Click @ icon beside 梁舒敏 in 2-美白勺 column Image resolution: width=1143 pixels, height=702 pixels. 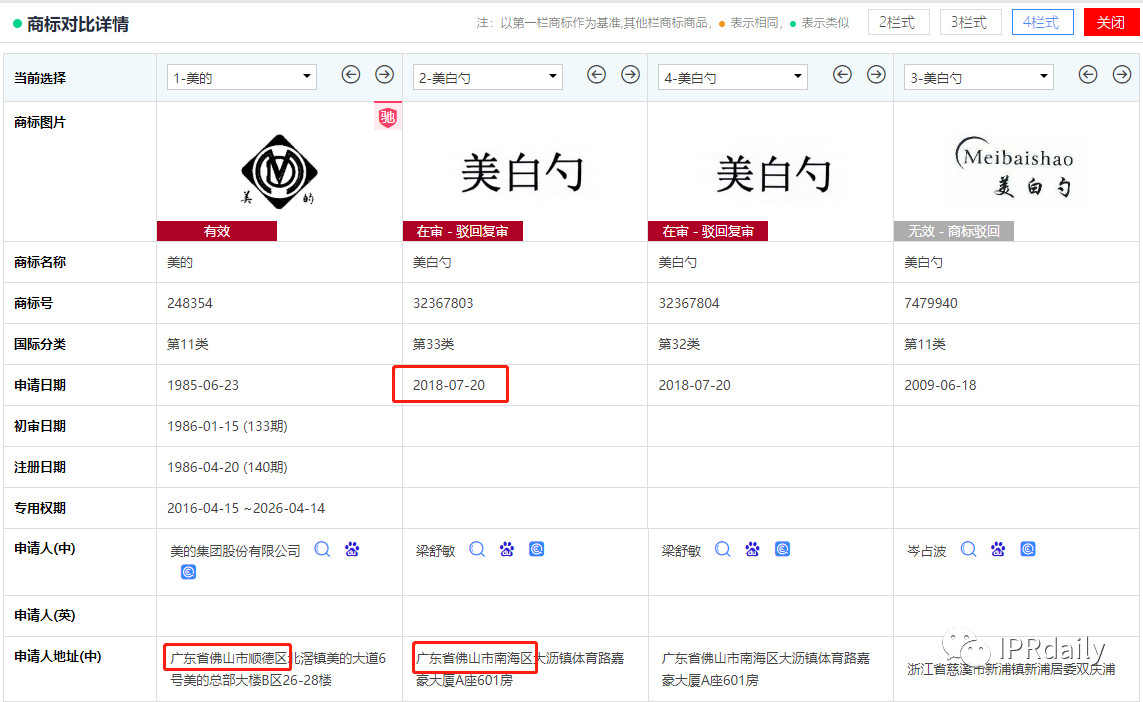tap(537, 550)
